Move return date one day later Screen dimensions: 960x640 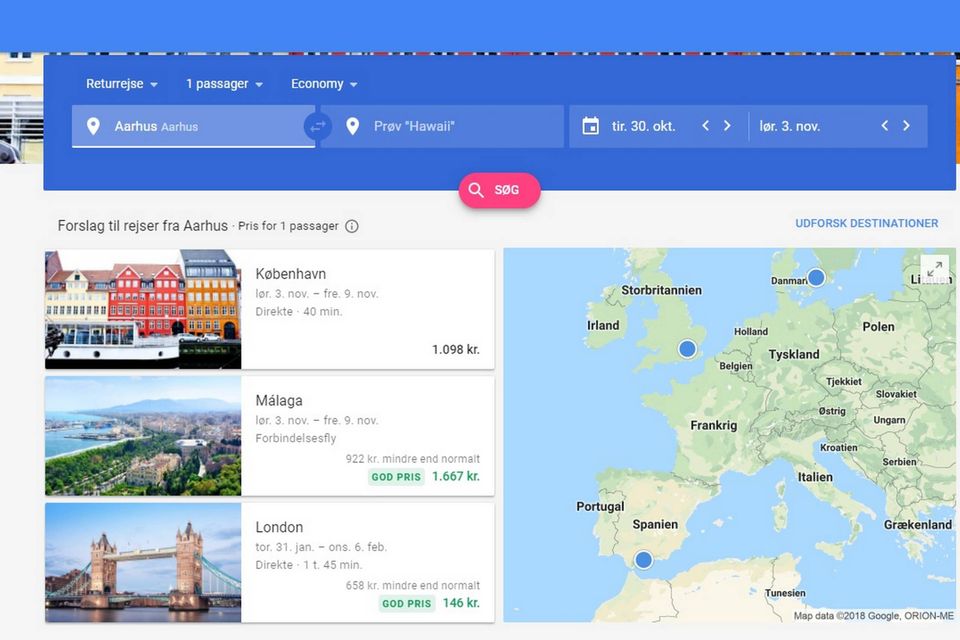(x=906, y=126)
